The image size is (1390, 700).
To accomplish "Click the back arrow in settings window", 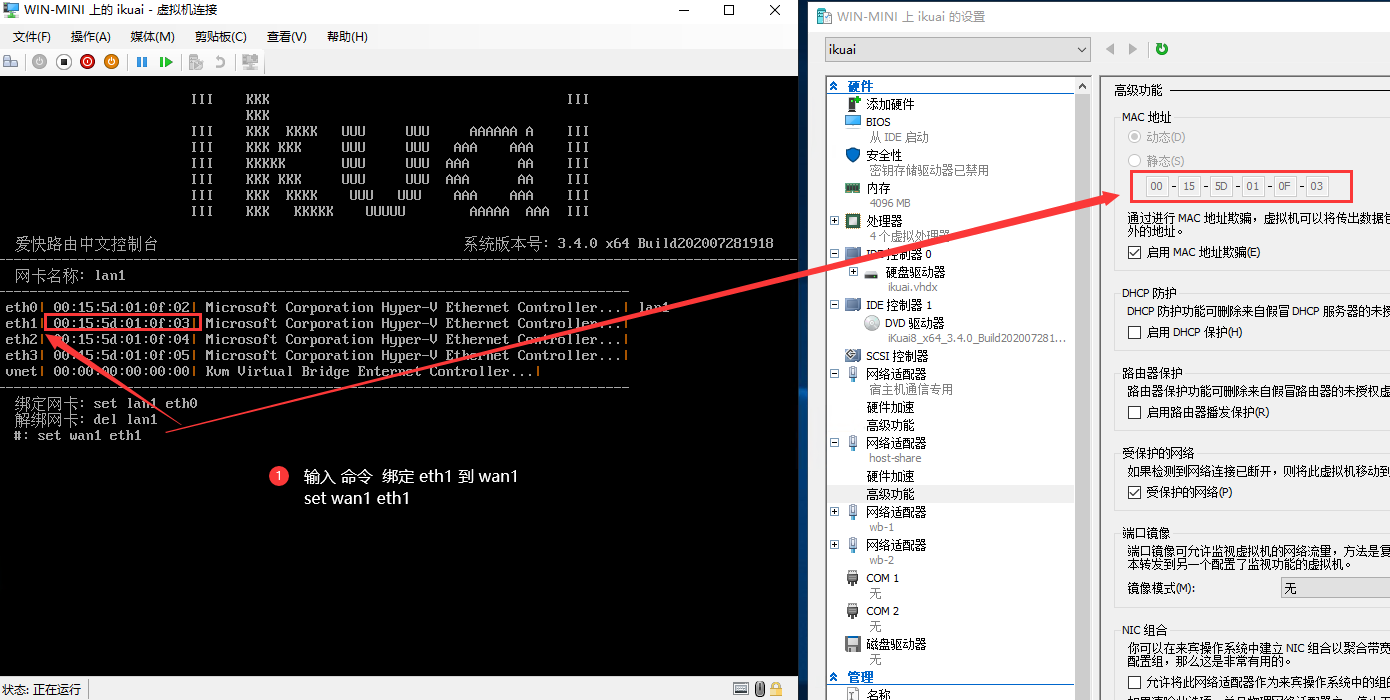I will coord(1110,49).
